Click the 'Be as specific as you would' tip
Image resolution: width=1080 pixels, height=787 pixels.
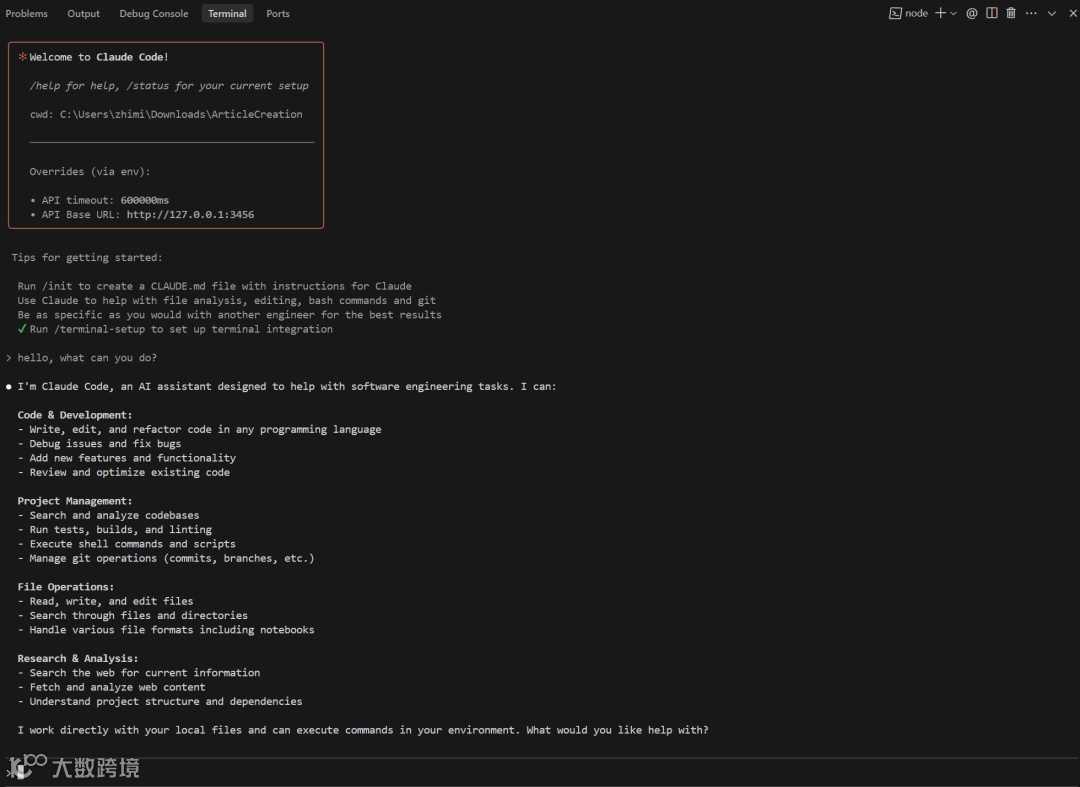click(x=229, y=315)
